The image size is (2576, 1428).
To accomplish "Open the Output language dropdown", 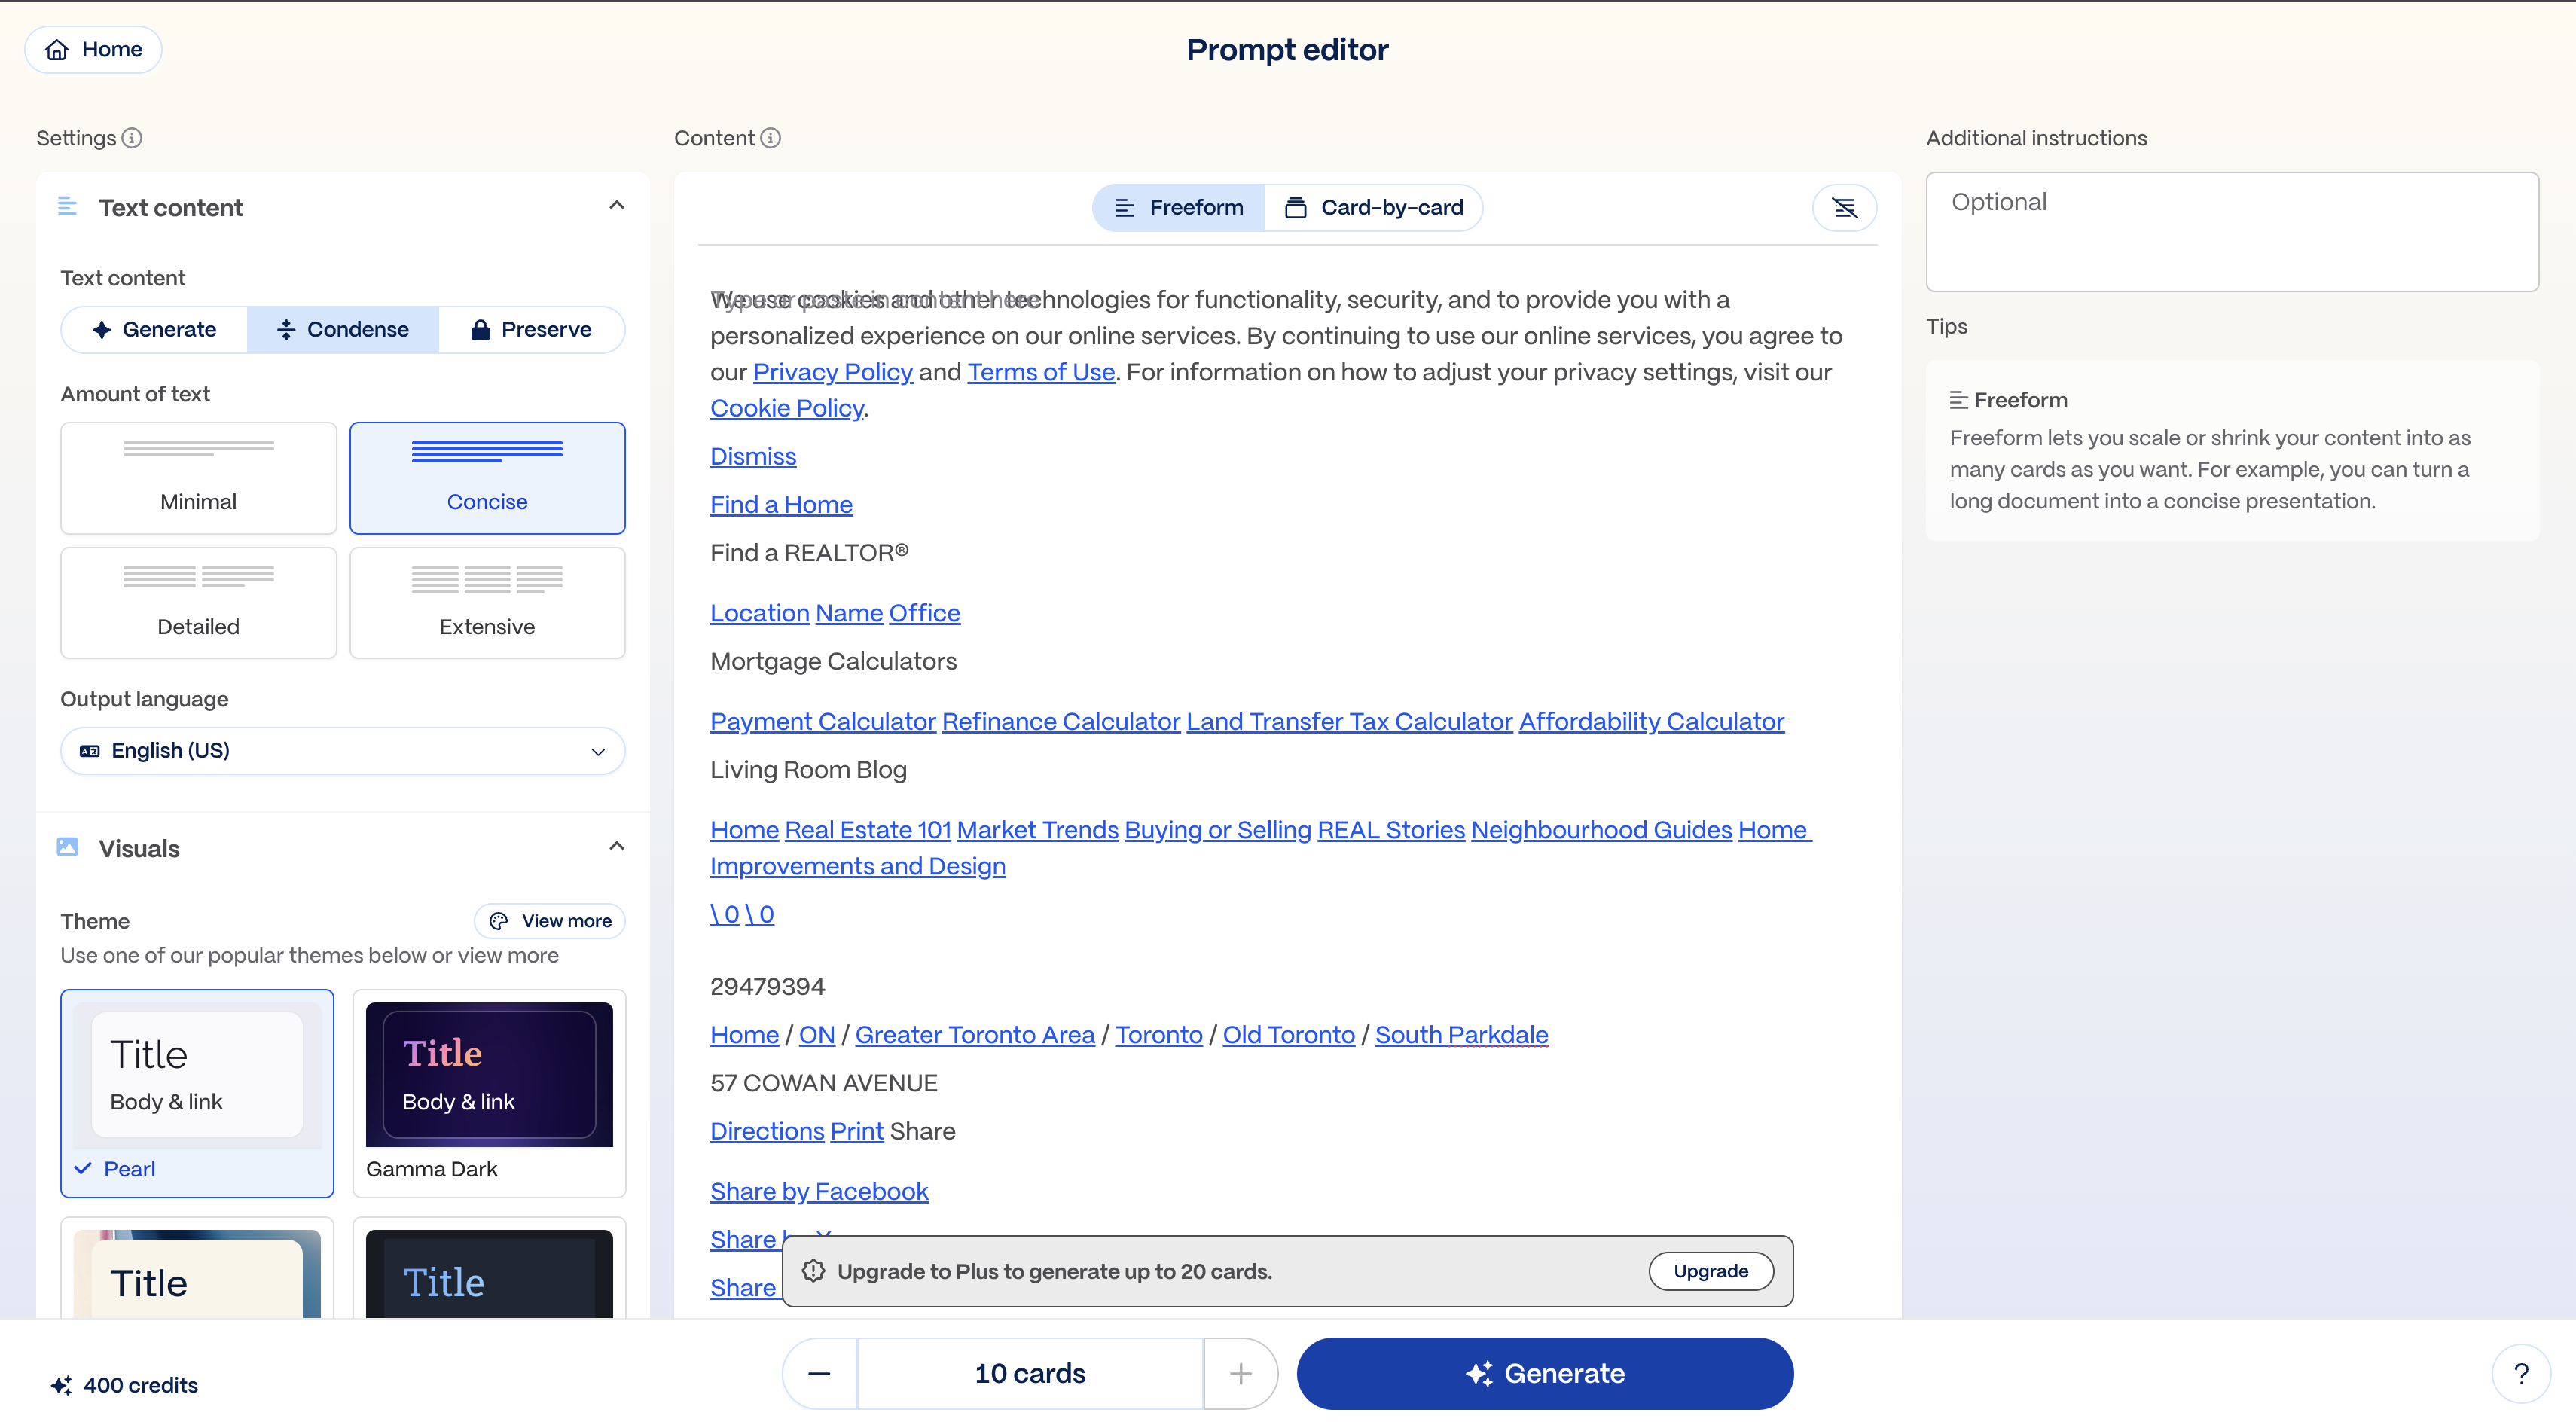I will coord(342,750).
